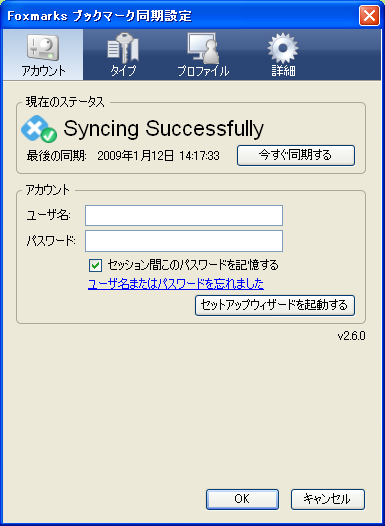Click the gear icon for 詳細
385x526 pixels.
[x=283, y=48]
